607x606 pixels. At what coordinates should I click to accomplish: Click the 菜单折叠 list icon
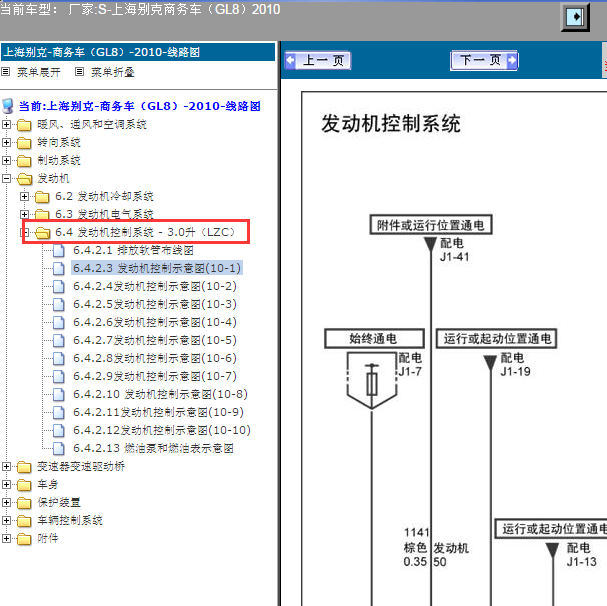click(x=79, y=72)
